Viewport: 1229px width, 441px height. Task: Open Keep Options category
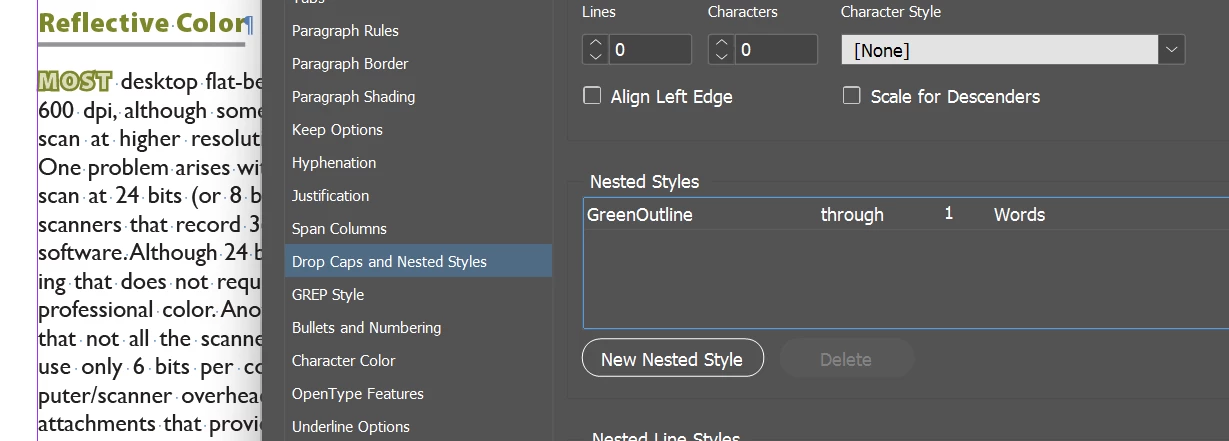click(337, 130)
